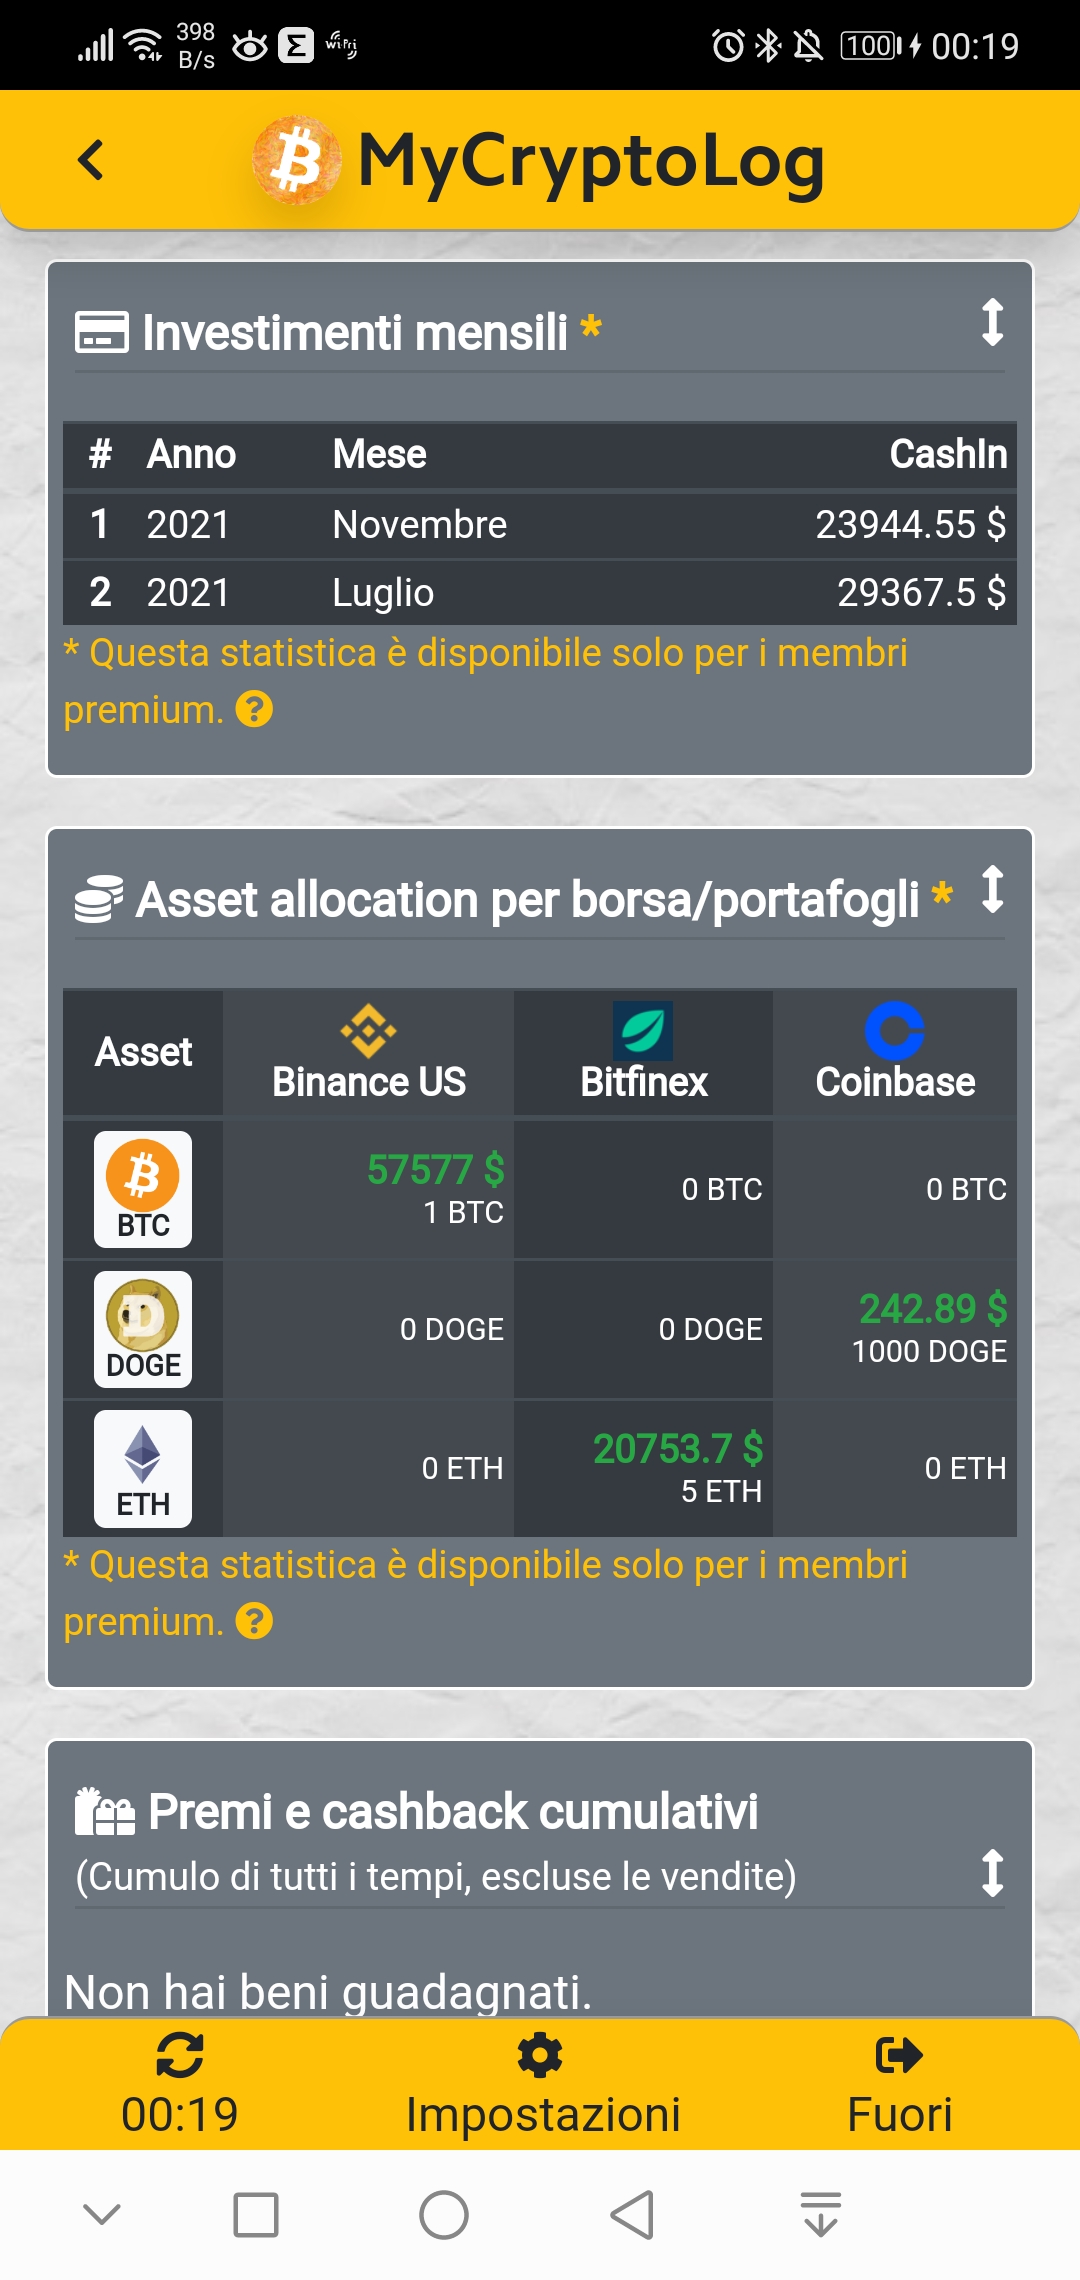Tap the Luglio 2021 investment row

pyautogui.click(x=540, y=593)
